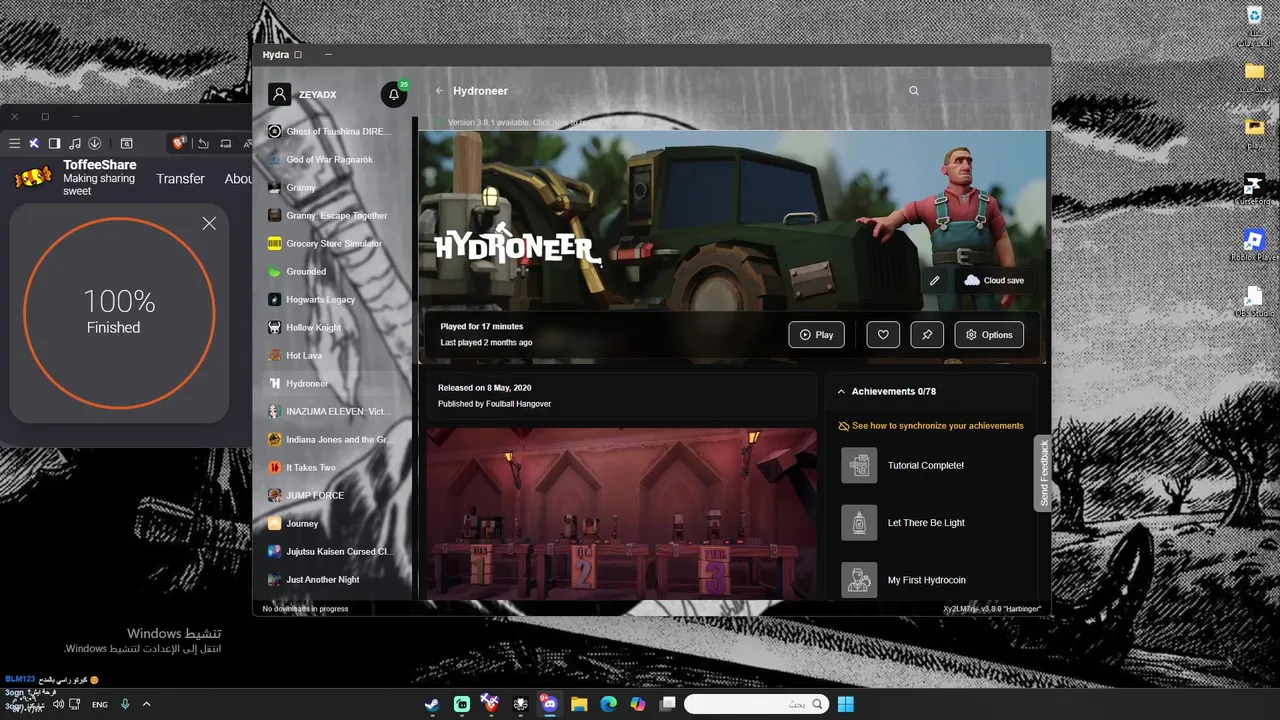Click the 100% Finished progress circle
The image size is (1280, 720).
(x=118, y=313)
